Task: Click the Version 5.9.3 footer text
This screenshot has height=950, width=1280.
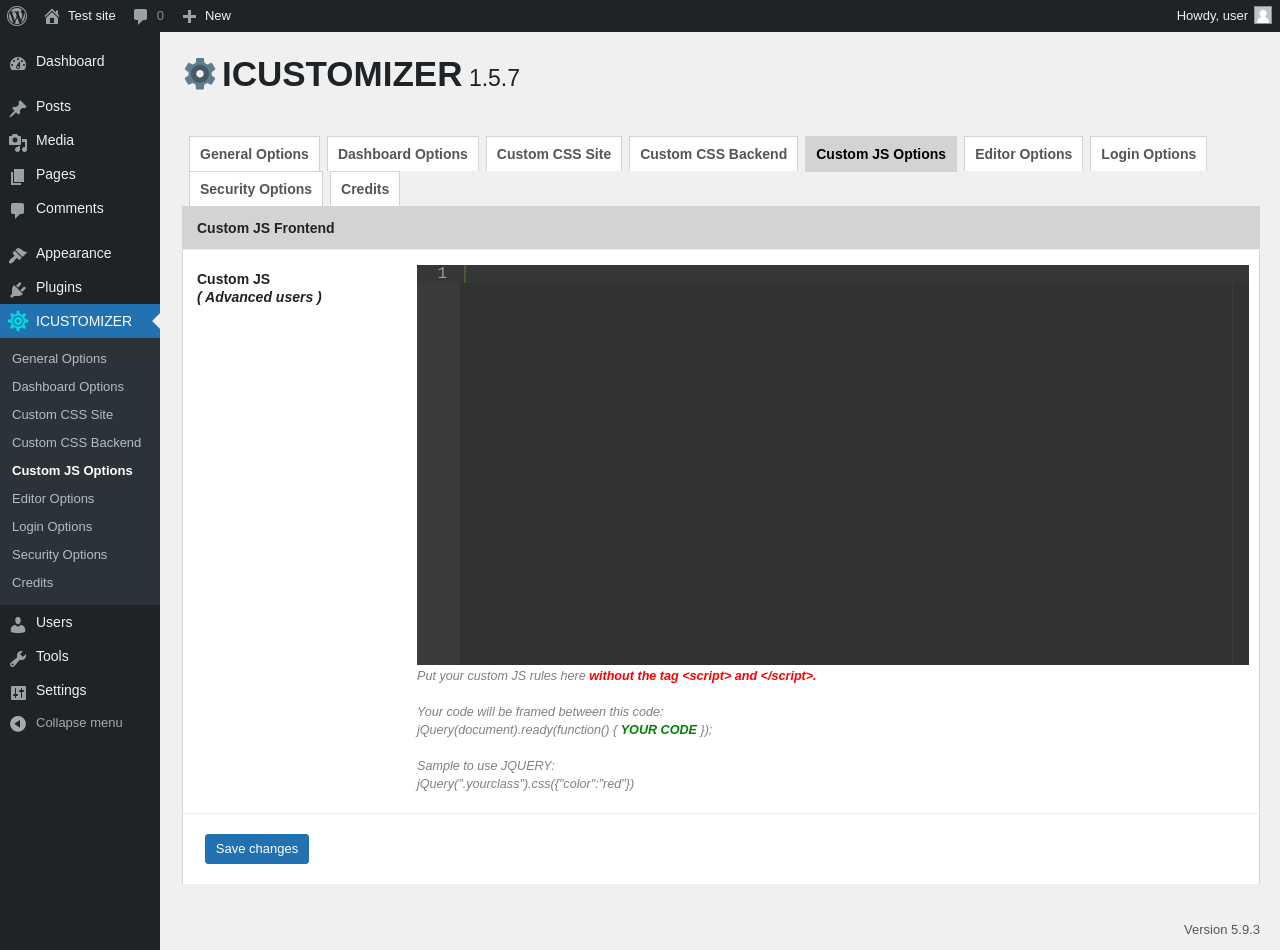Action: click(1222, 930)
